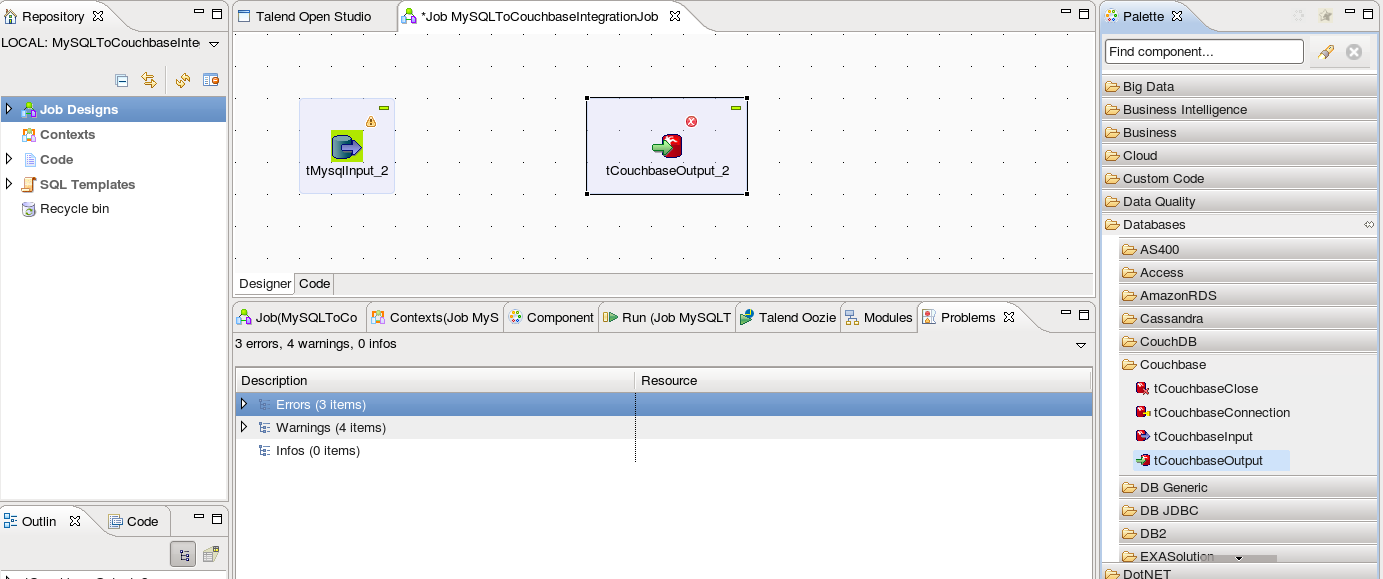Expand the SQL Templates tree node

click(x=9, y=184)
